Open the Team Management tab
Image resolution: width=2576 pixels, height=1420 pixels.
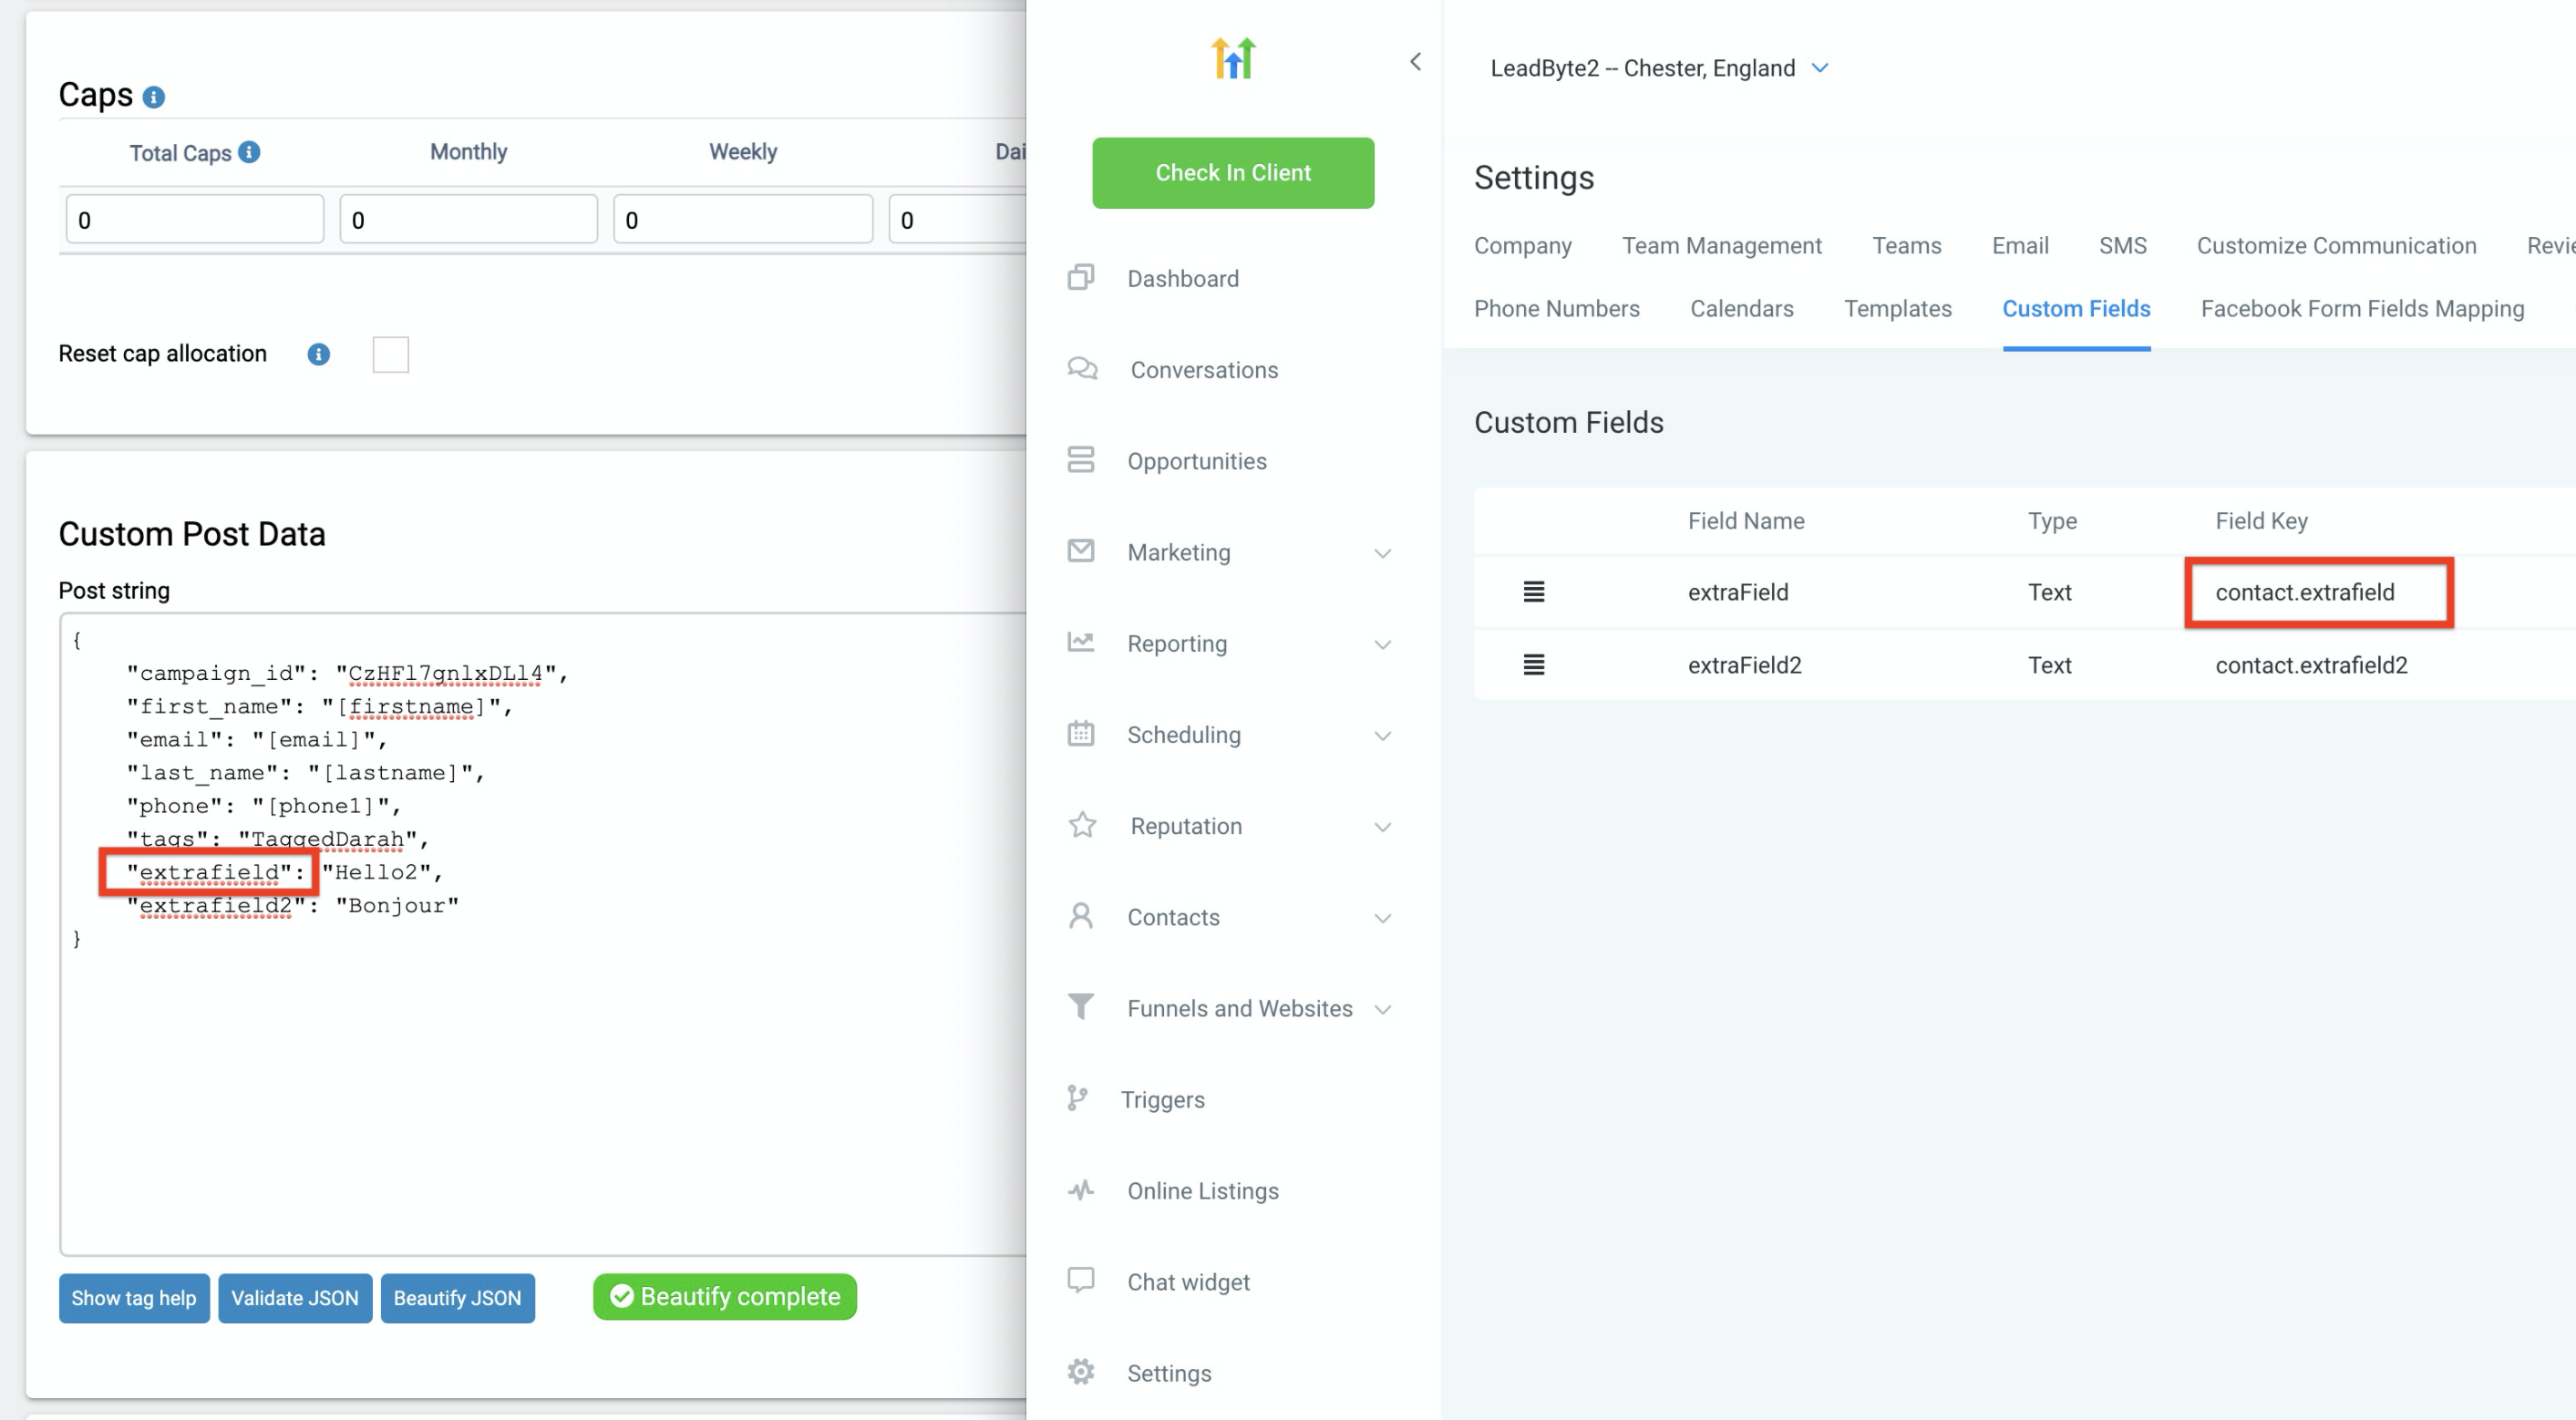click(x=1722, y=245)
